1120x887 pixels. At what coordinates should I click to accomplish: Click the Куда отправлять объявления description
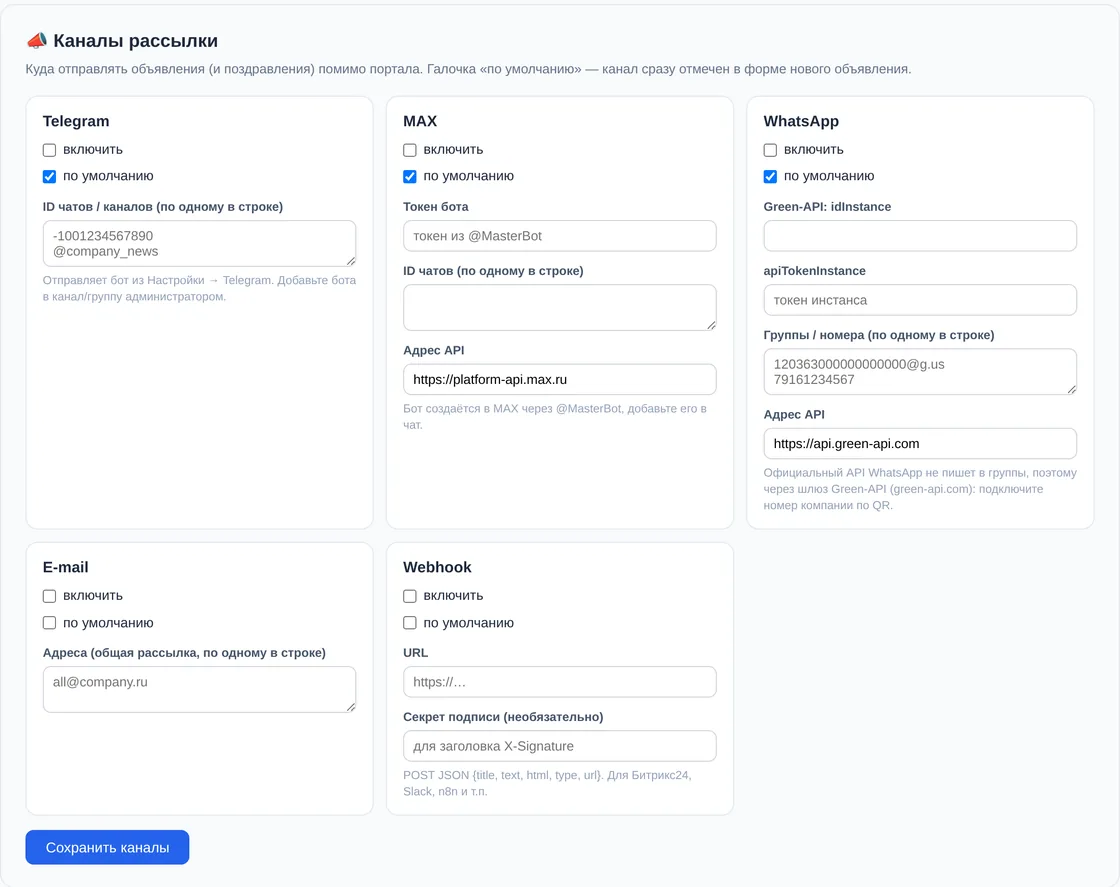click(469, 69)
